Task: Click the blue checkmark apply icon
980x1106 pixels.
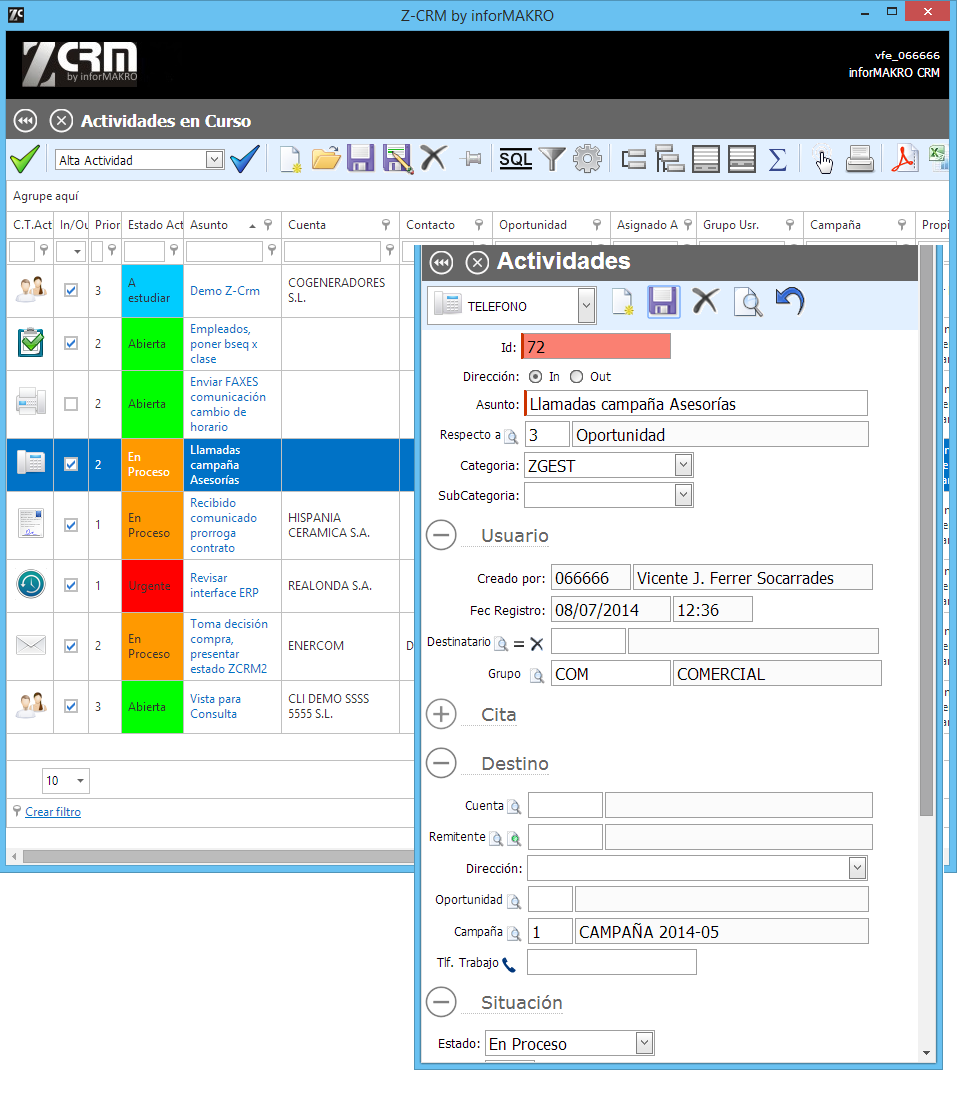Action: pos(244,159)
